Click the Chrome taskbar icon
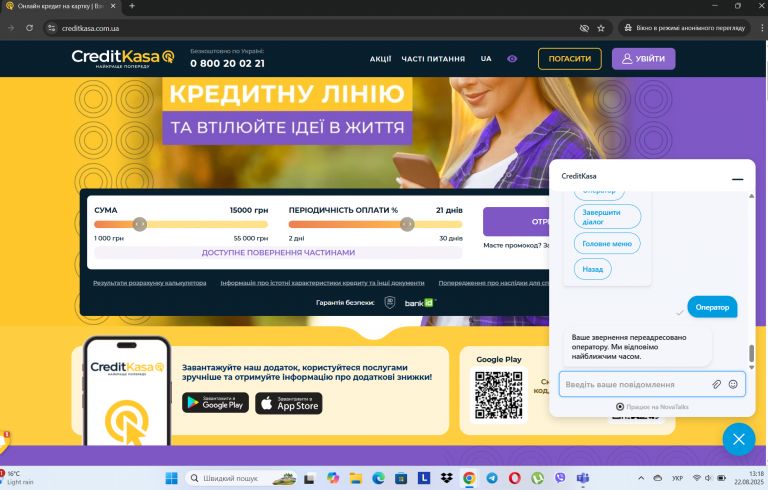This screenshot has width=768, height=490. click(469, 478)
